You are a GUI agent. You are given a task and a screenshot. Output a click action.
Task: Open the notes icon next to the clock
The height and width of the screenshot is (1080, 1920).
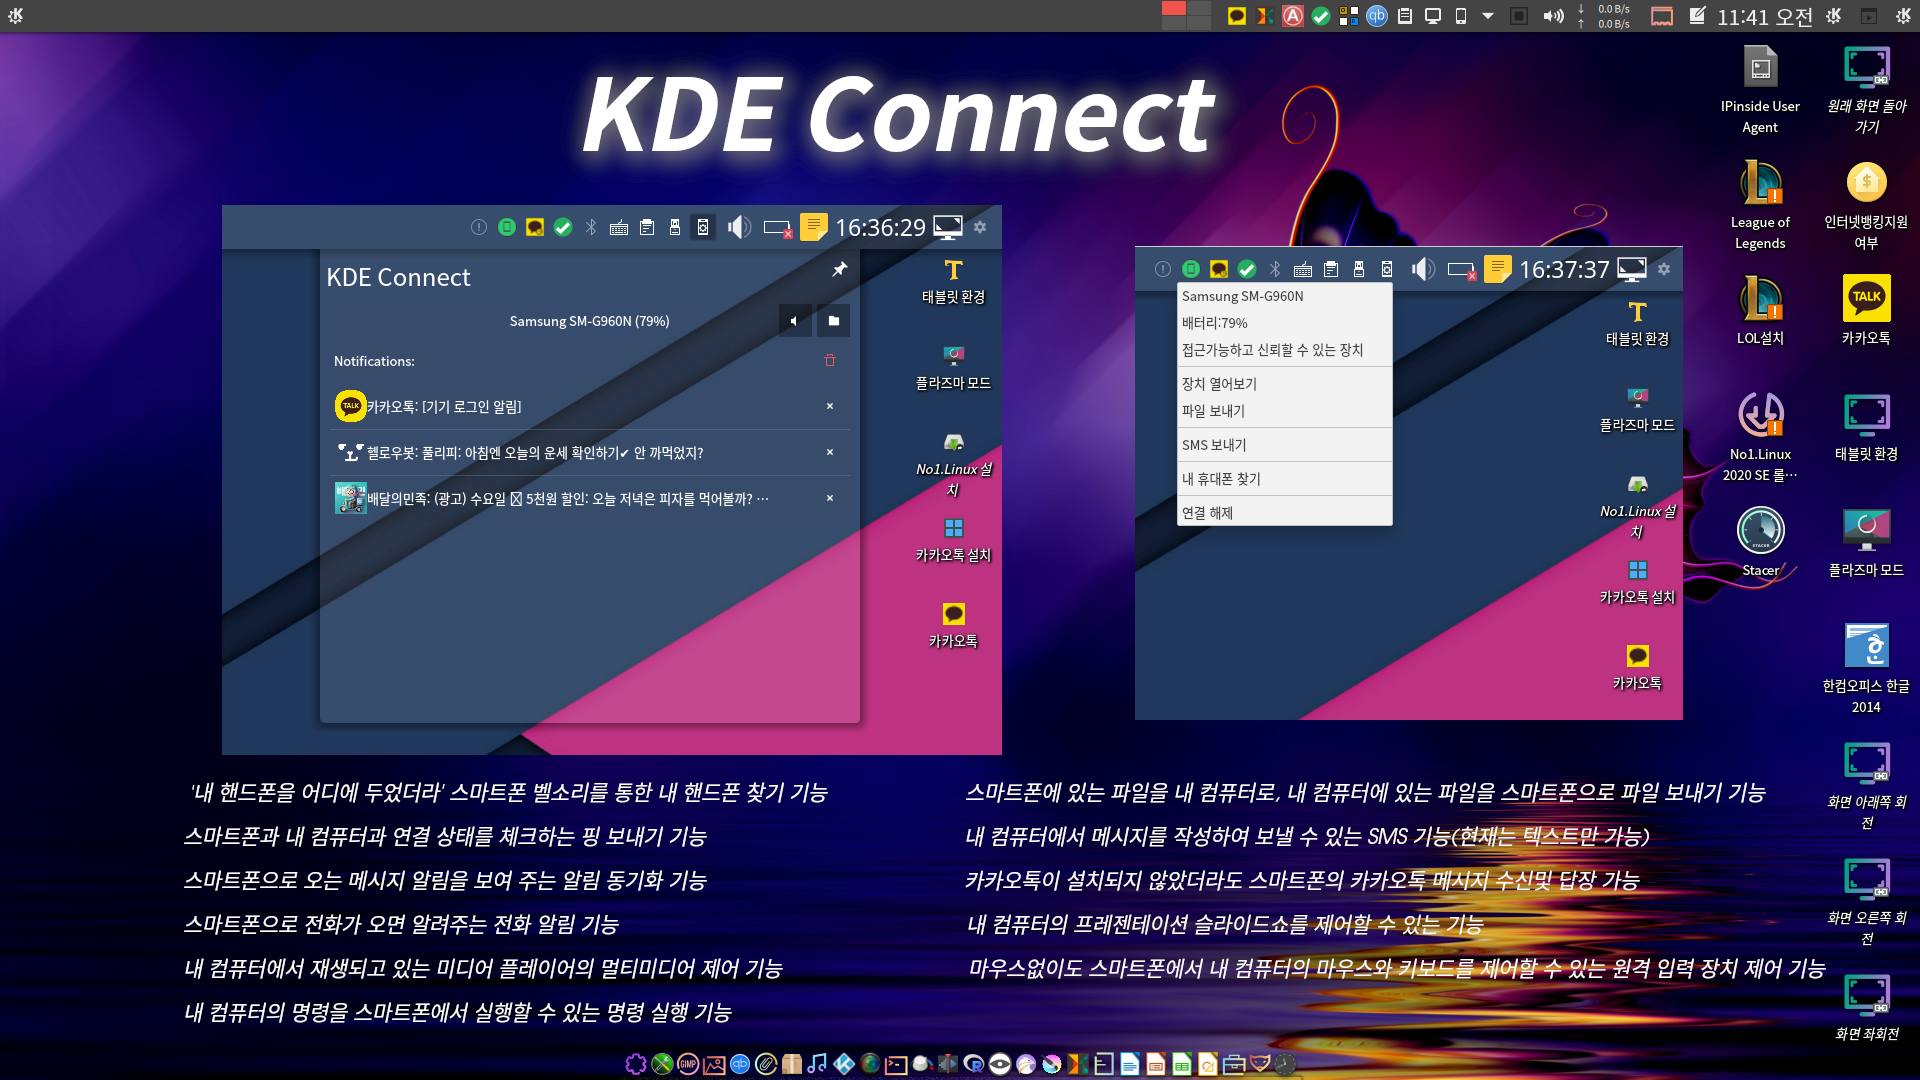pyautogui.click(x=1697, y=16)
